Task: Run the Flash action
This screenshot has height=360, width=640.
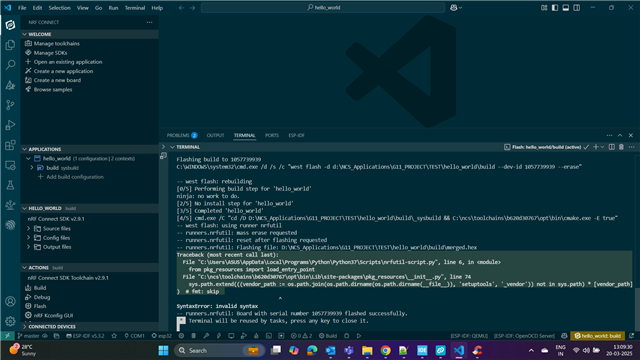Action: click(40, 306)
